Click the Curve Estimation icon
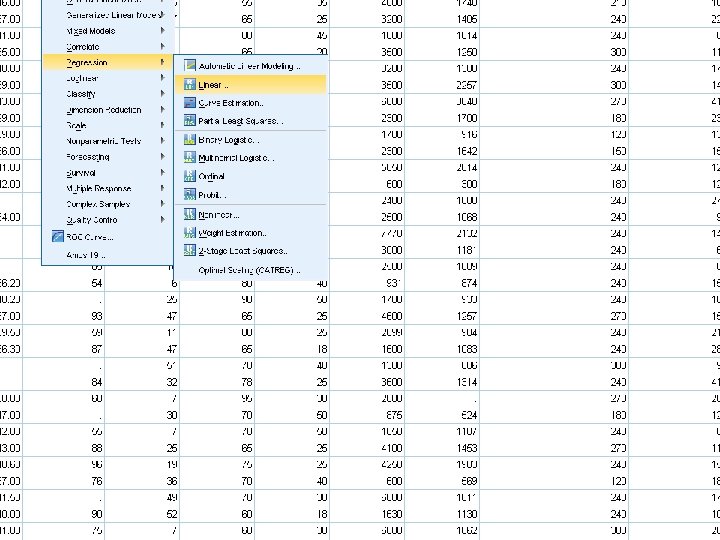Viewport: 720px width, 540px height. pos(190,102)
